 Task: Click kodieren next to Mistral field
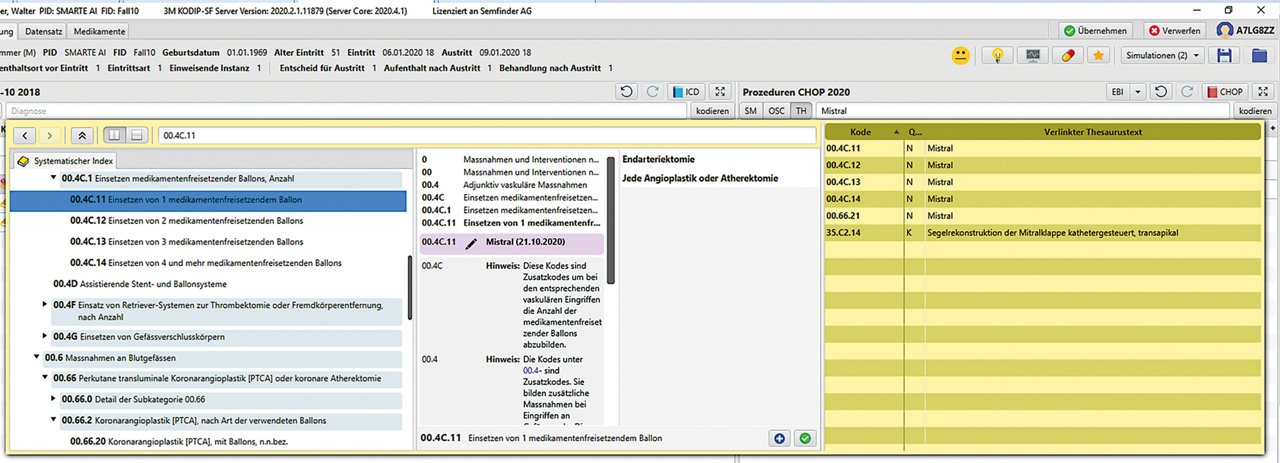tap(1253, 111)
